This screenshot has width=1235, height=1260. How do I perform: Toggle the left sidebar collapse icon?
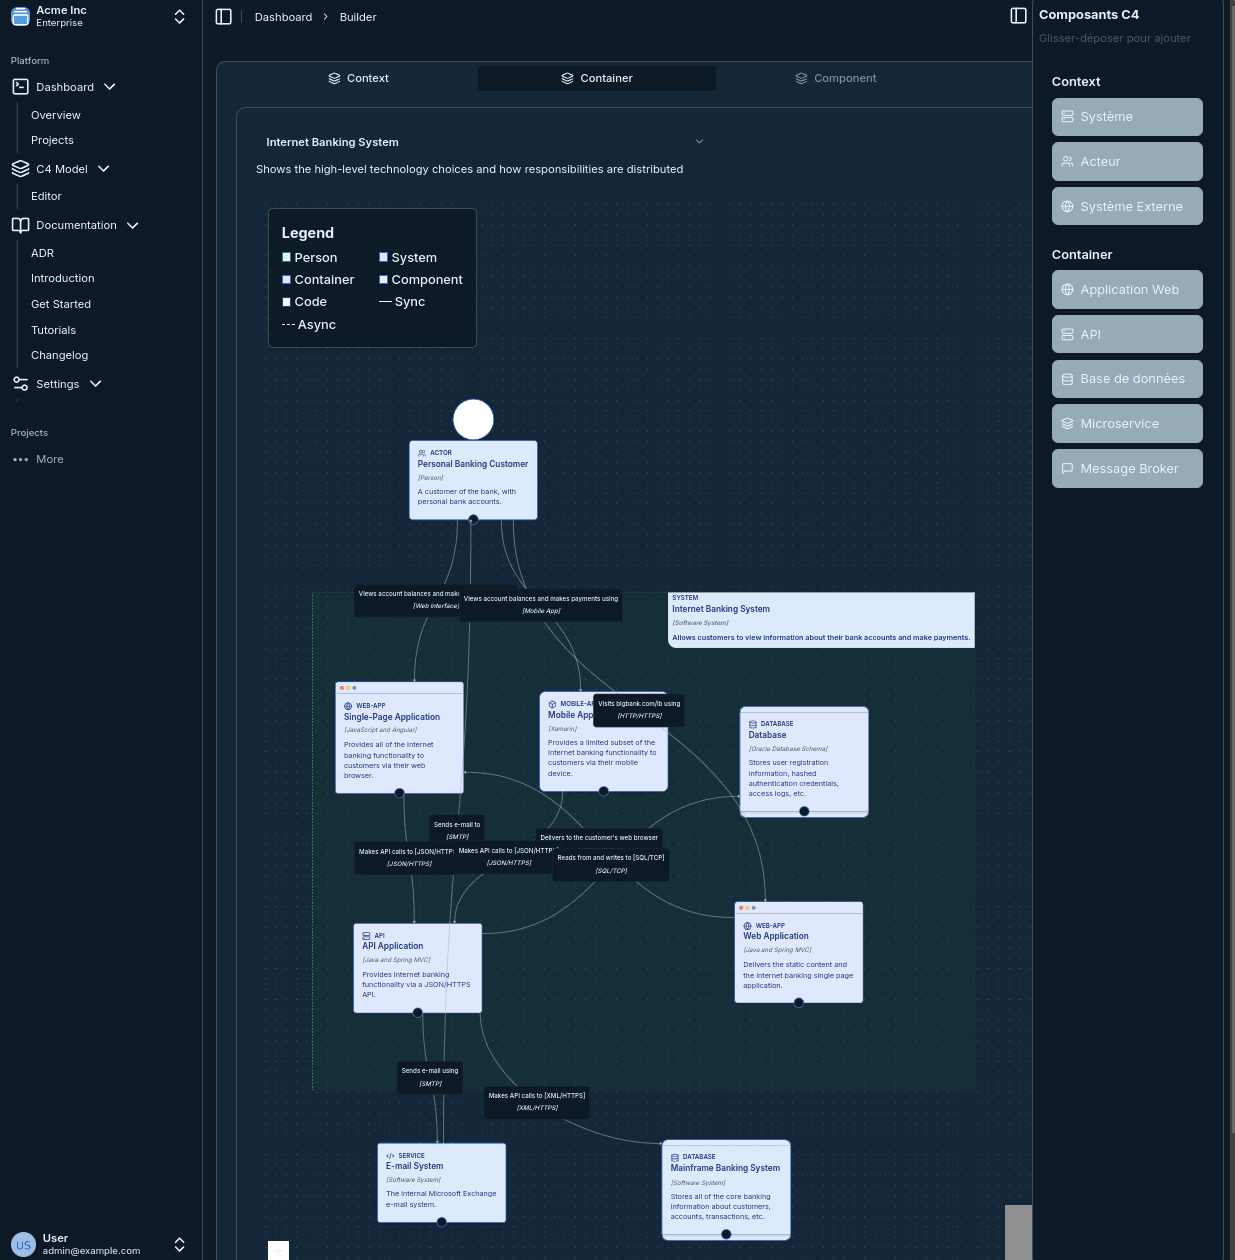pyautogui.click(x=224, y=16)
